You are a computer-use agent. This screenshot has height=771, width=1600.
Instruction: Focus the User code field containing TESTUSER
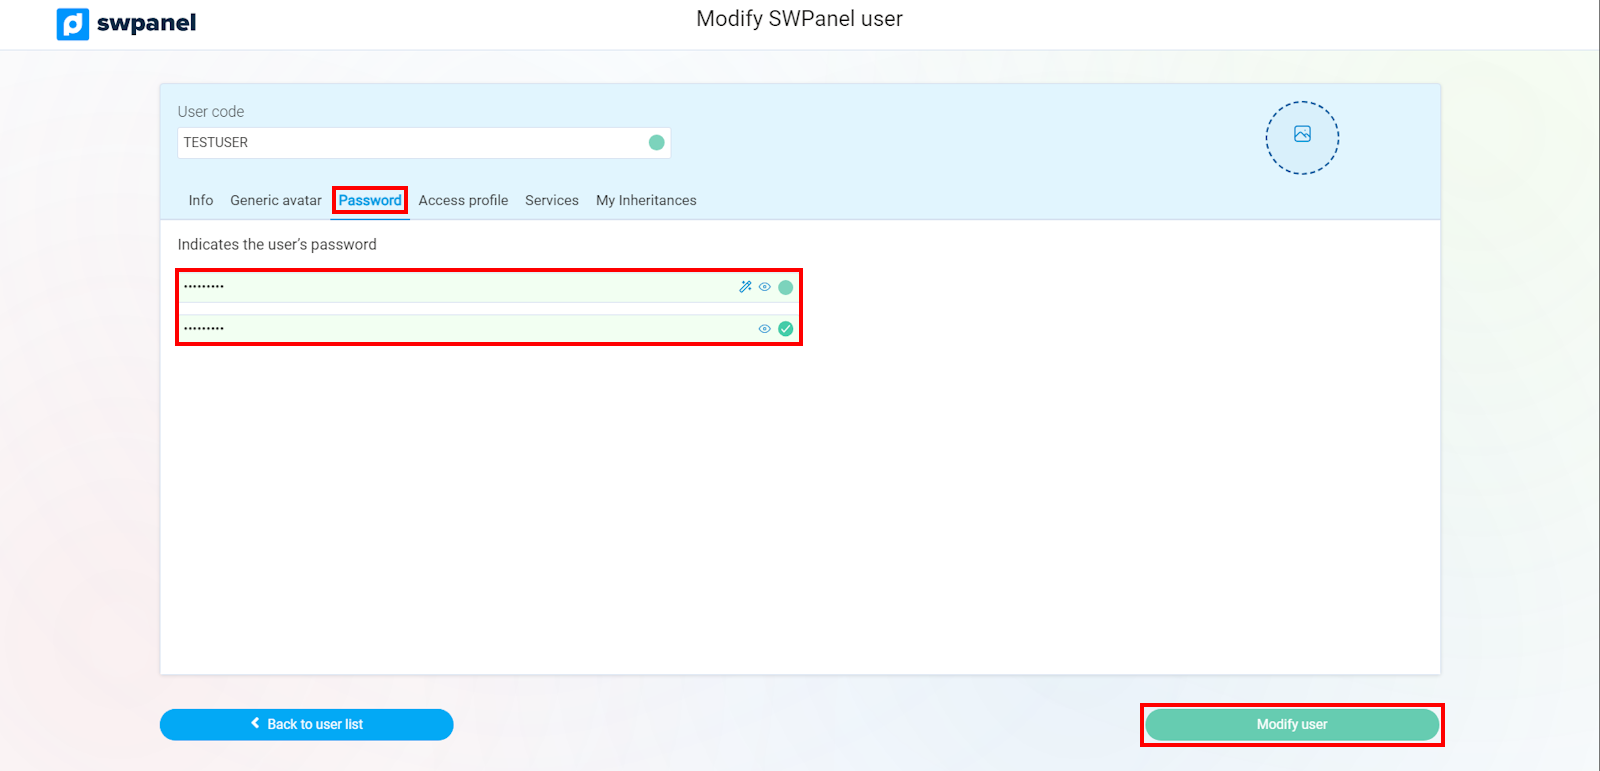tap(410, 143)
